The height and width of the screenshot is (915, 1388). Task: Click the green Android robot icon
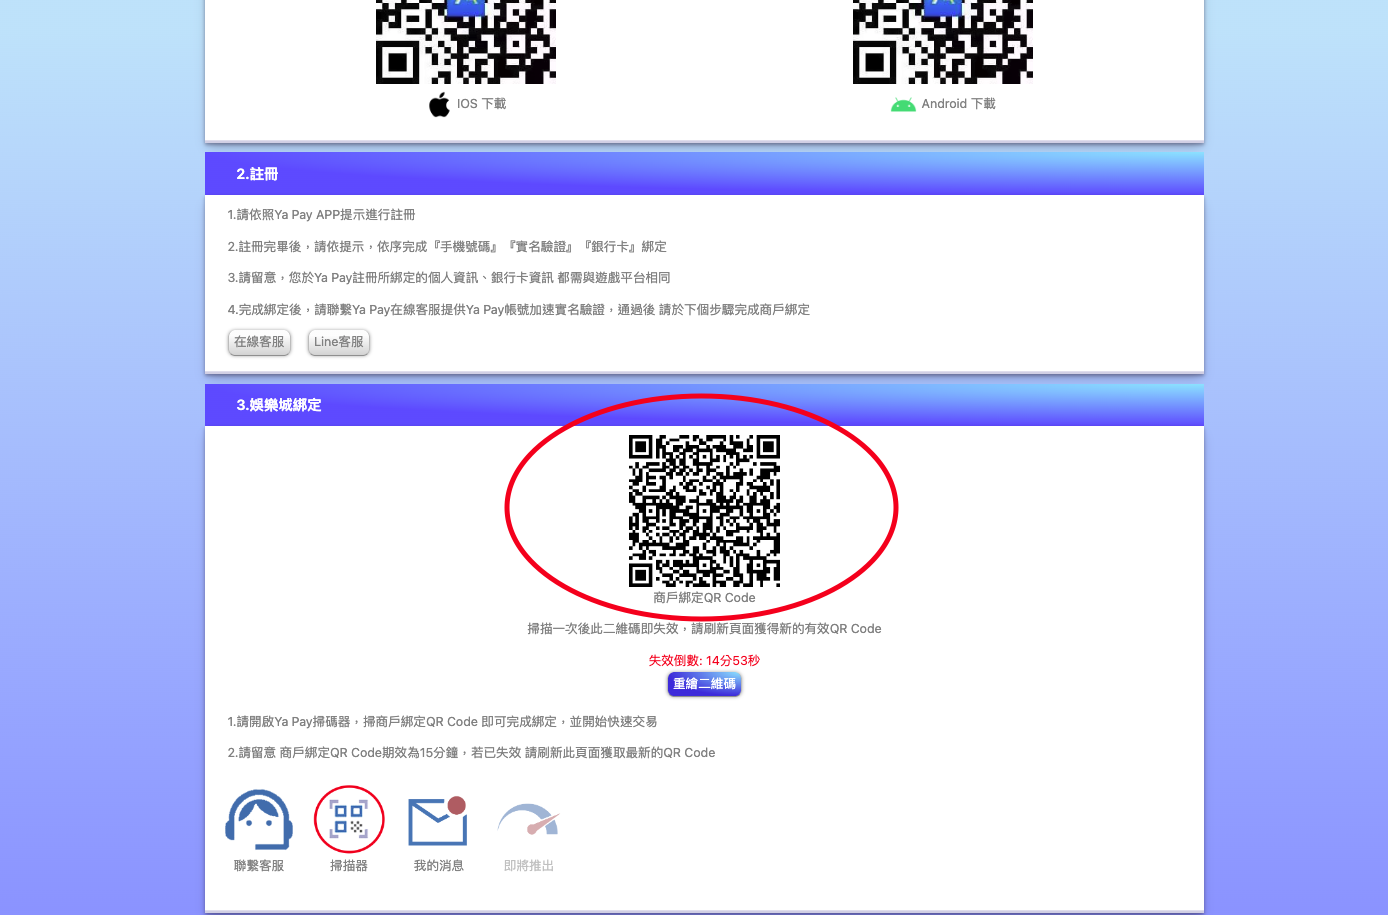point(903,105)
